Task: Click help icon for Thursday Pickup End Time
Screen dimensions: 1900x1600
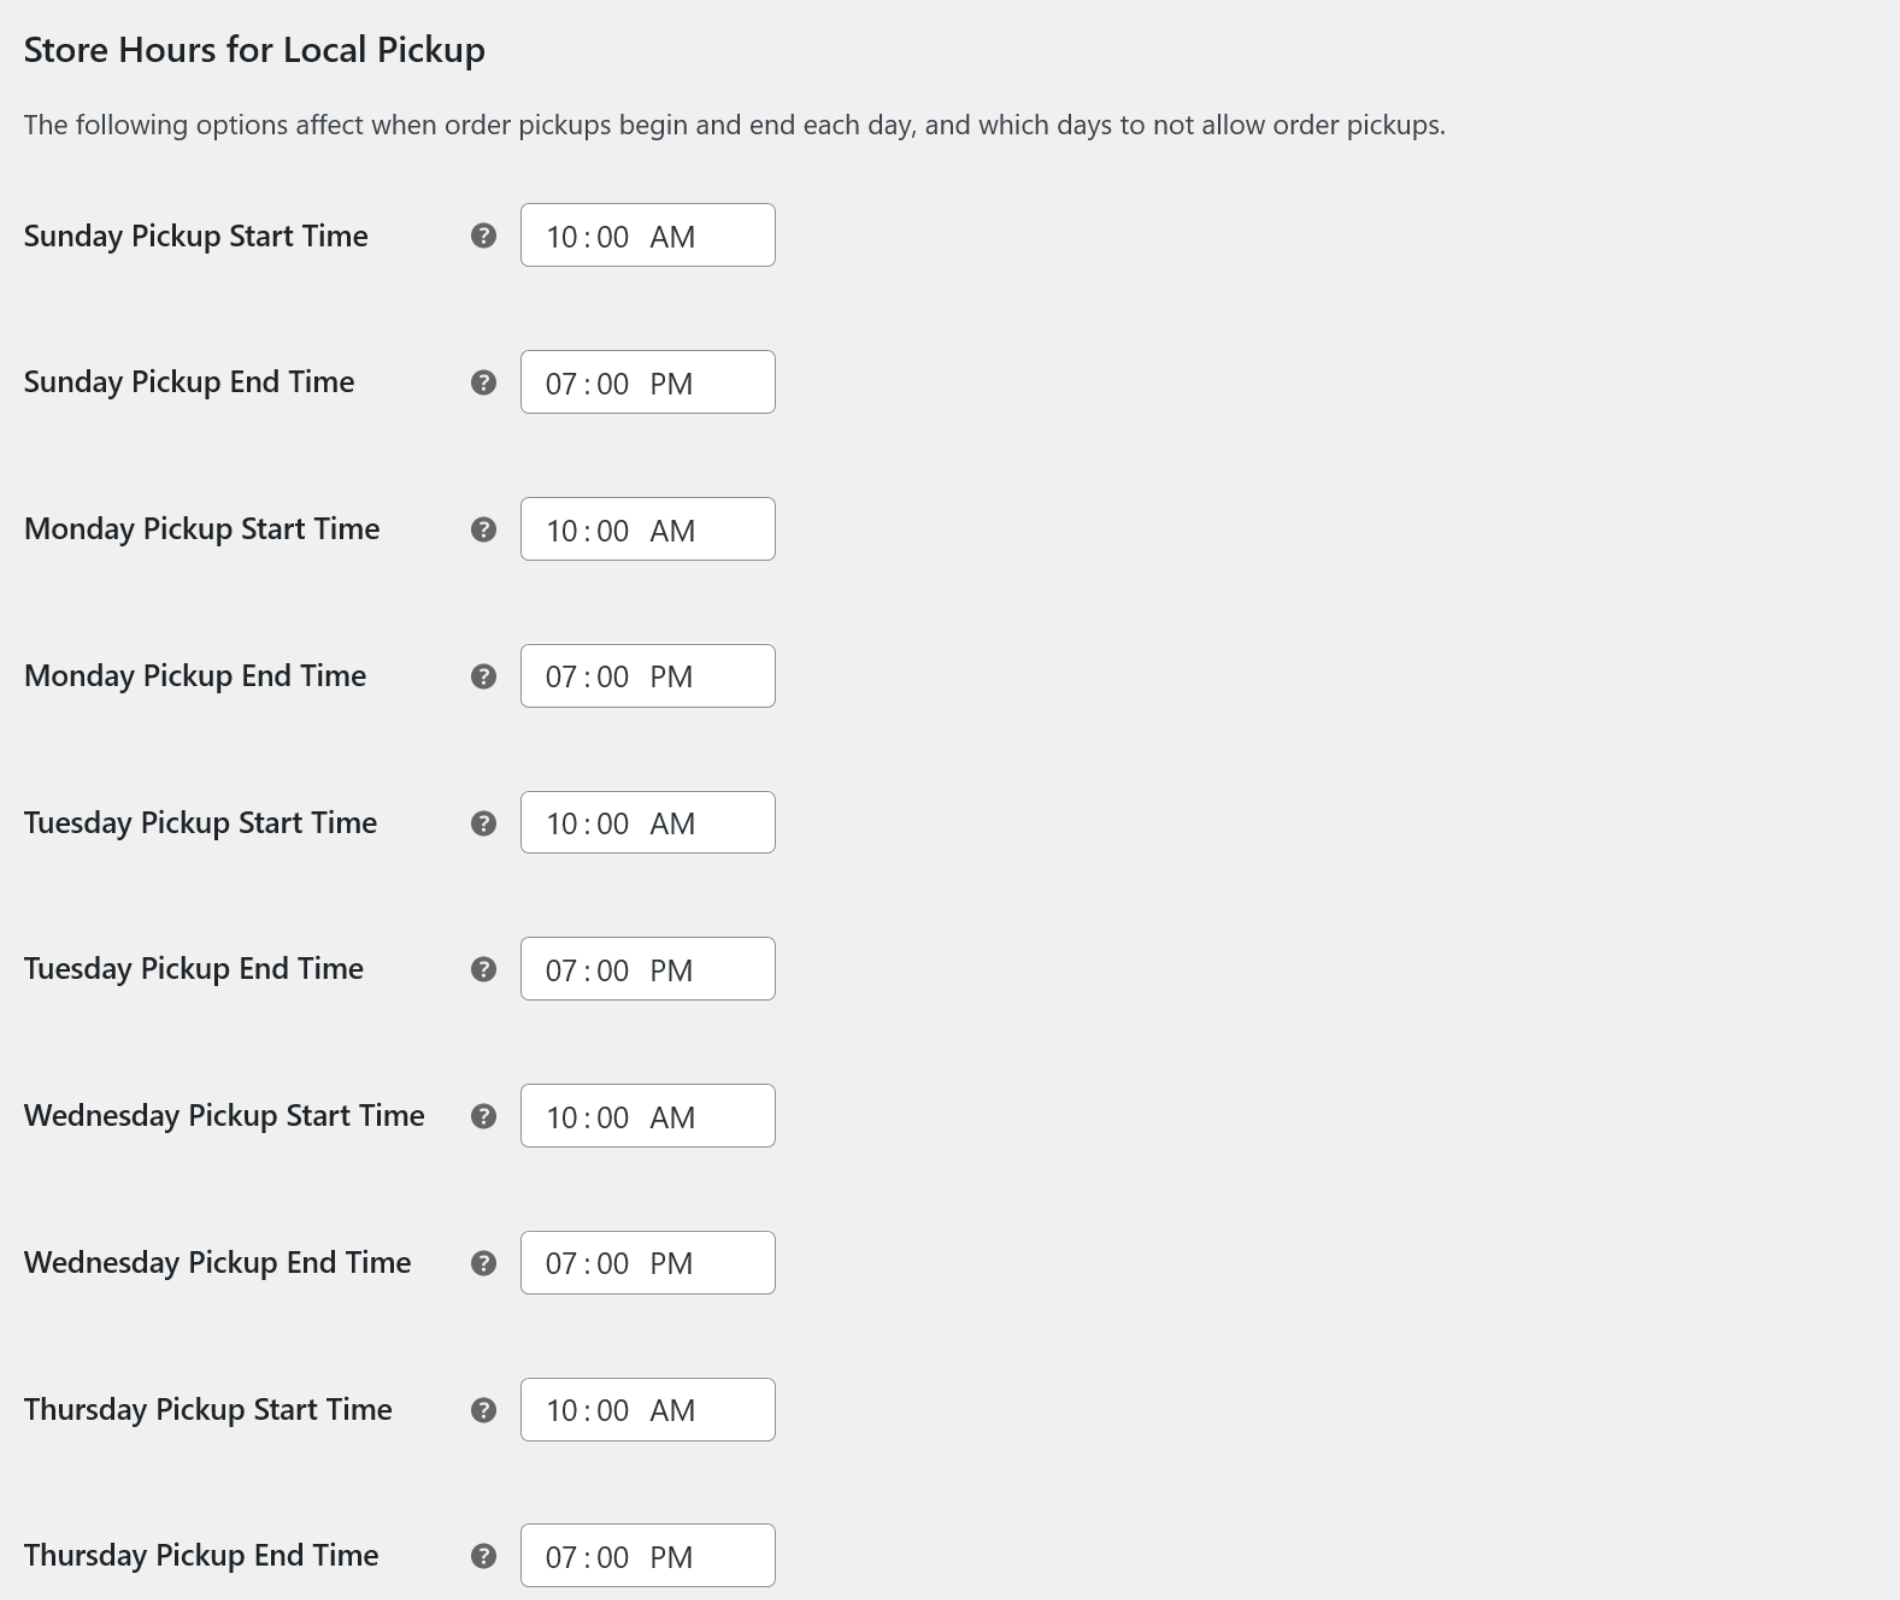Action: pyautogui.click(x=483, y=1557)
